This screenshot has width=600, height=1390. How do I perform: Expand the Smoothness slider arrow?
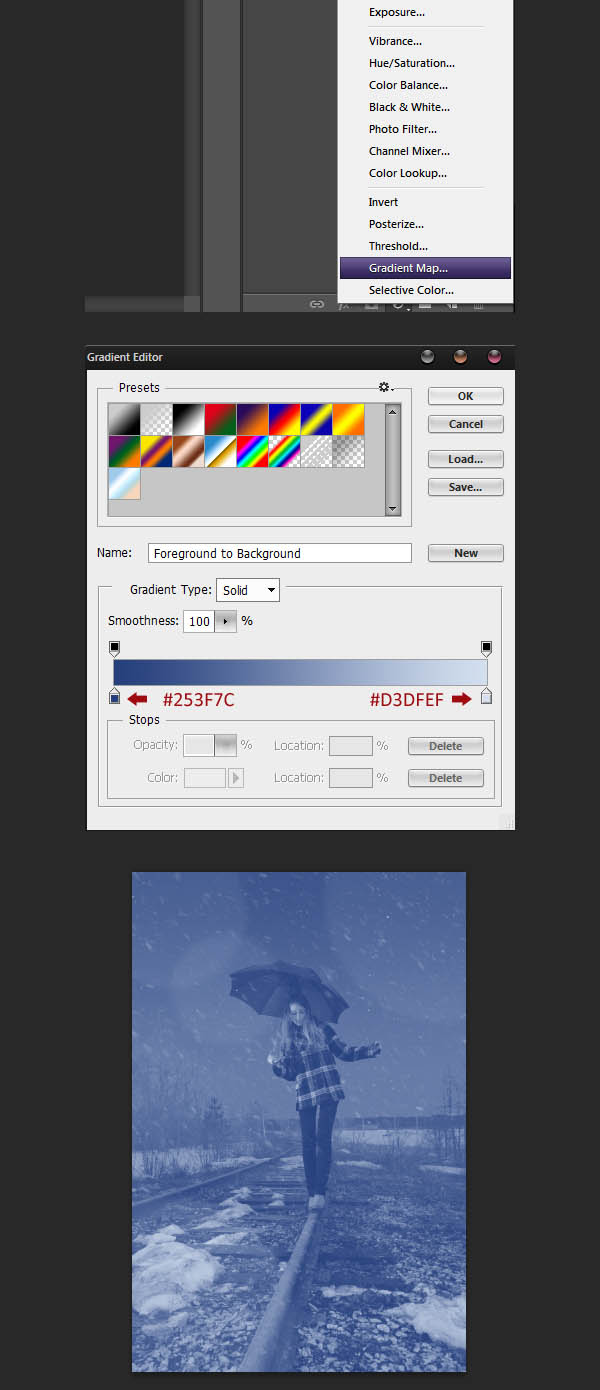(226, 621)
